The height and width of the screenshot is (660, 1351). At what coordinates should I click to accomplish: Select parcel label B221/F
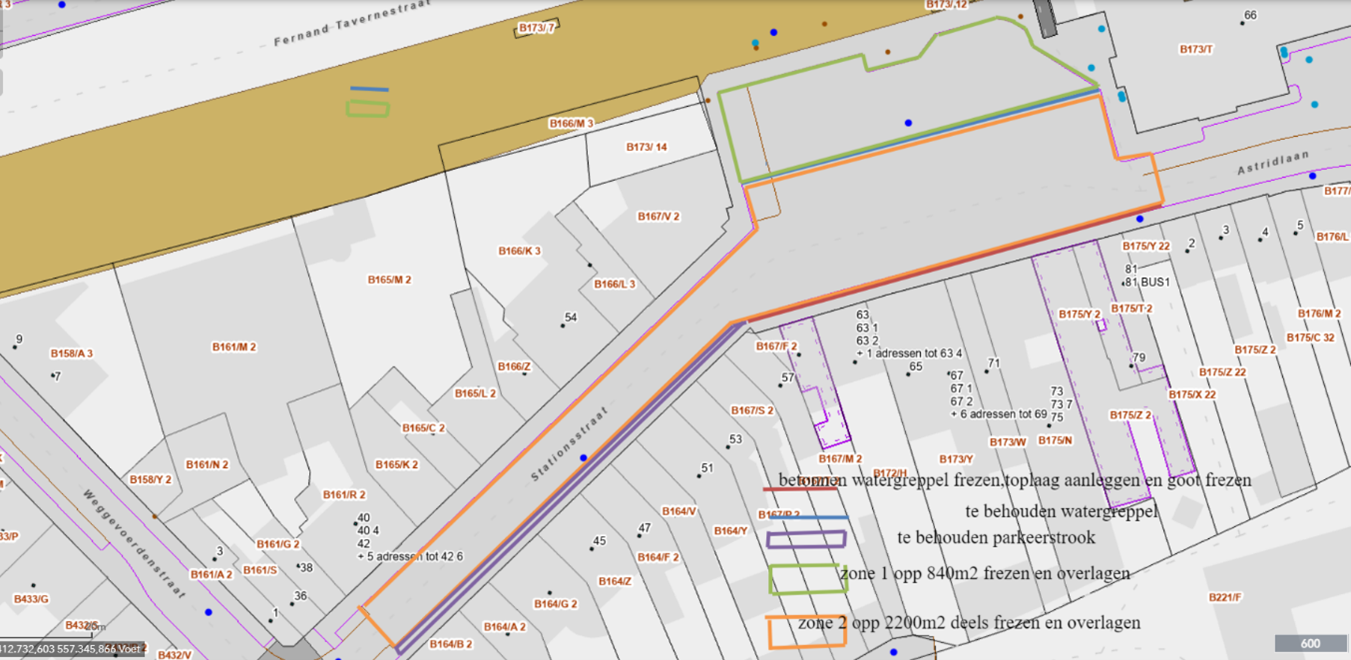(x=1224, y=598)
